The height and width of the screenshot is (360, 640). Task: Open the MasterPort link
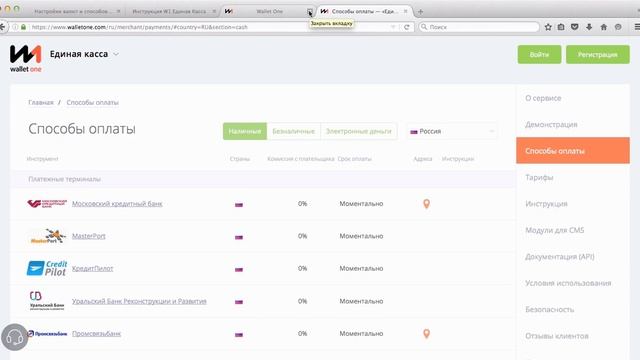tap(89, 236)
